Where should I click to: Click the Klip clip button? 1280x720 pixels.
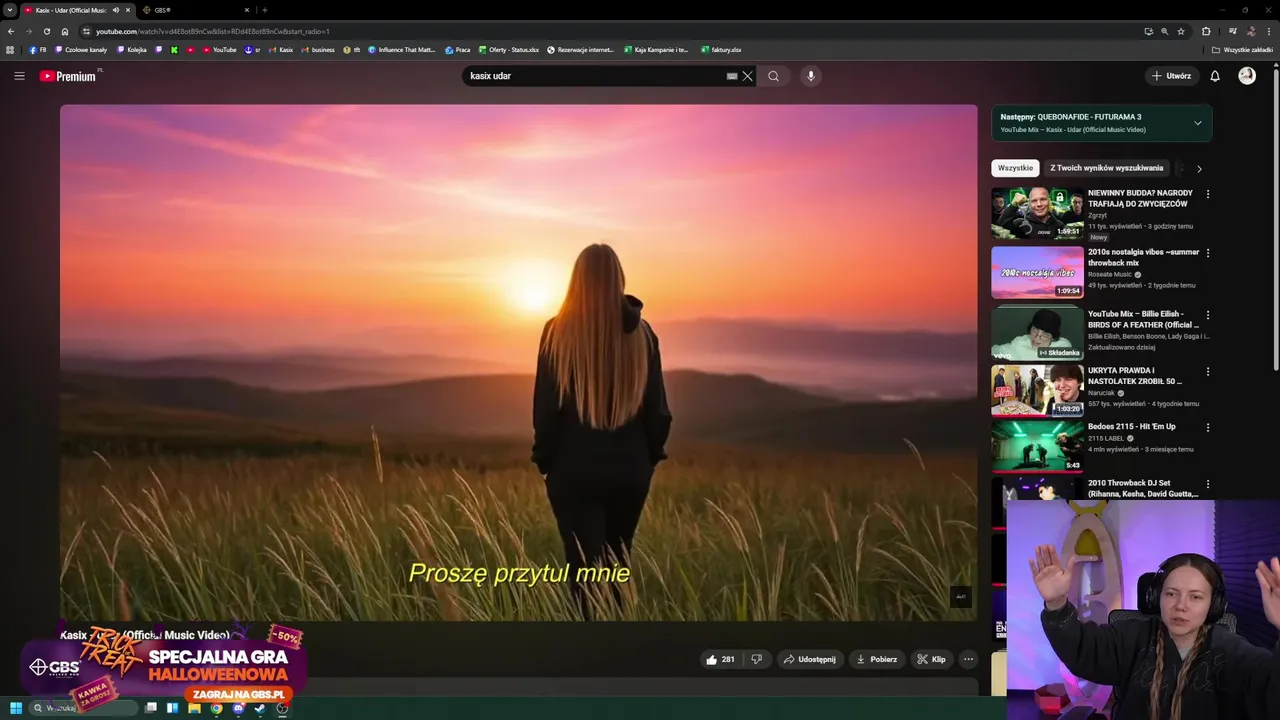tap(931, 659)
